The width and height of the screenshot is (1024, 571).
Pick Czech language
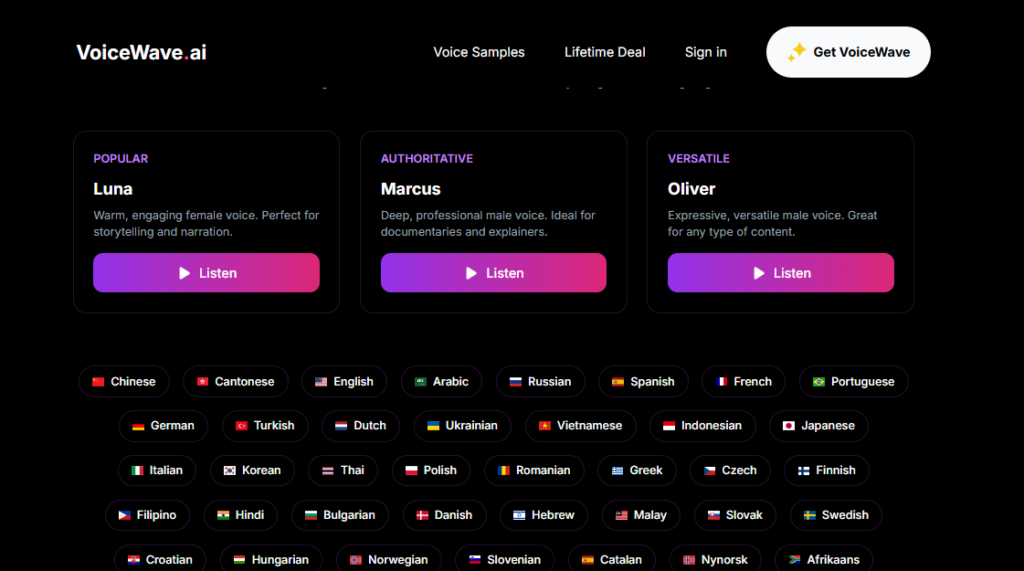730,470
